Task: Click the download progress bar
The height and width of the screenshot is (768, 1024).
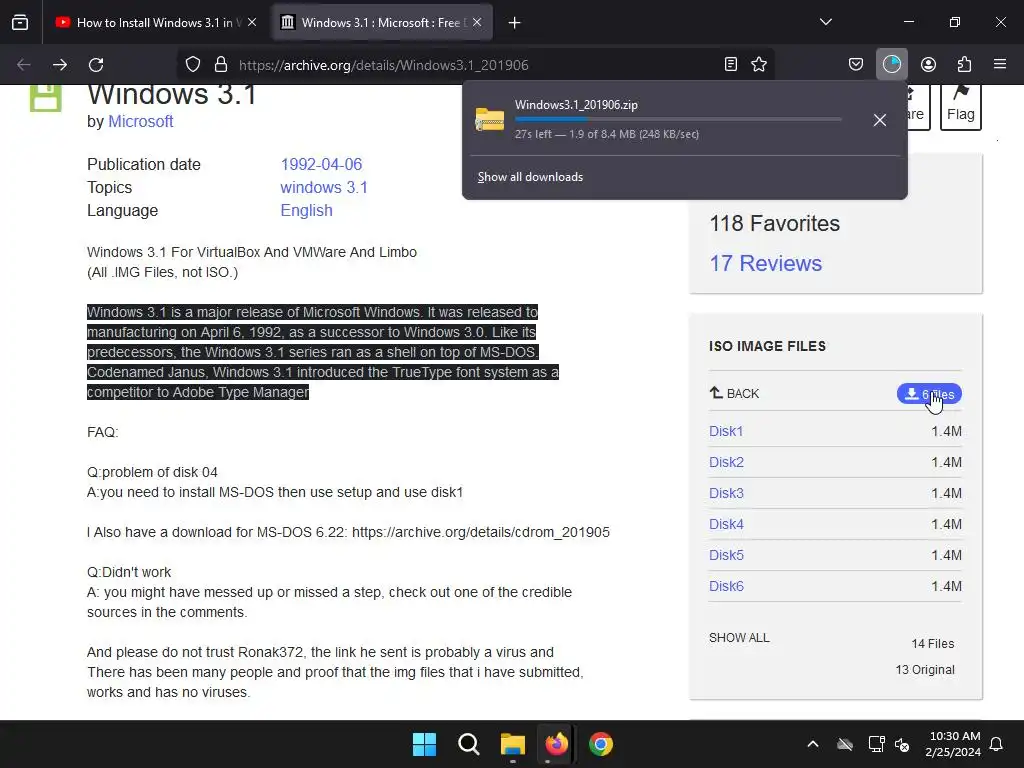Action: click(x=678, y=120)
